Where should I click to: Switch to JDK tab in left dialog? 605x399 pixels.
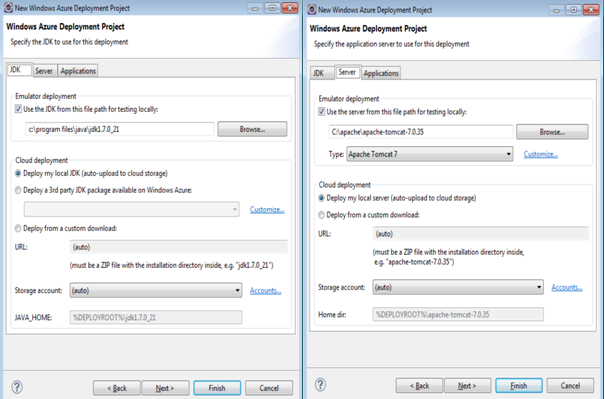coord(19,70)
